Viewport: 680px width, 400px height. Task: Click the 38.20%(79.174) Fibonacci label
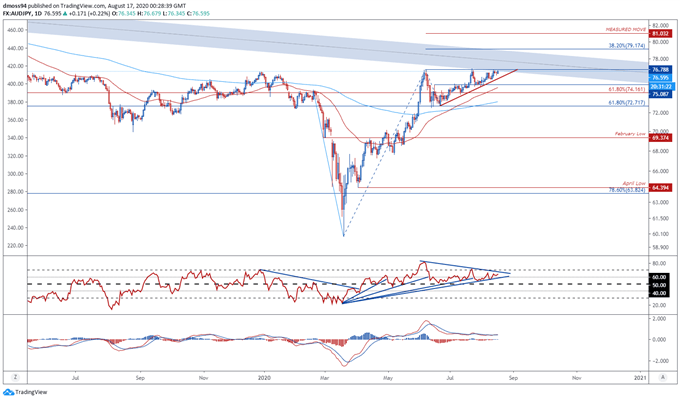coord(627,46)
